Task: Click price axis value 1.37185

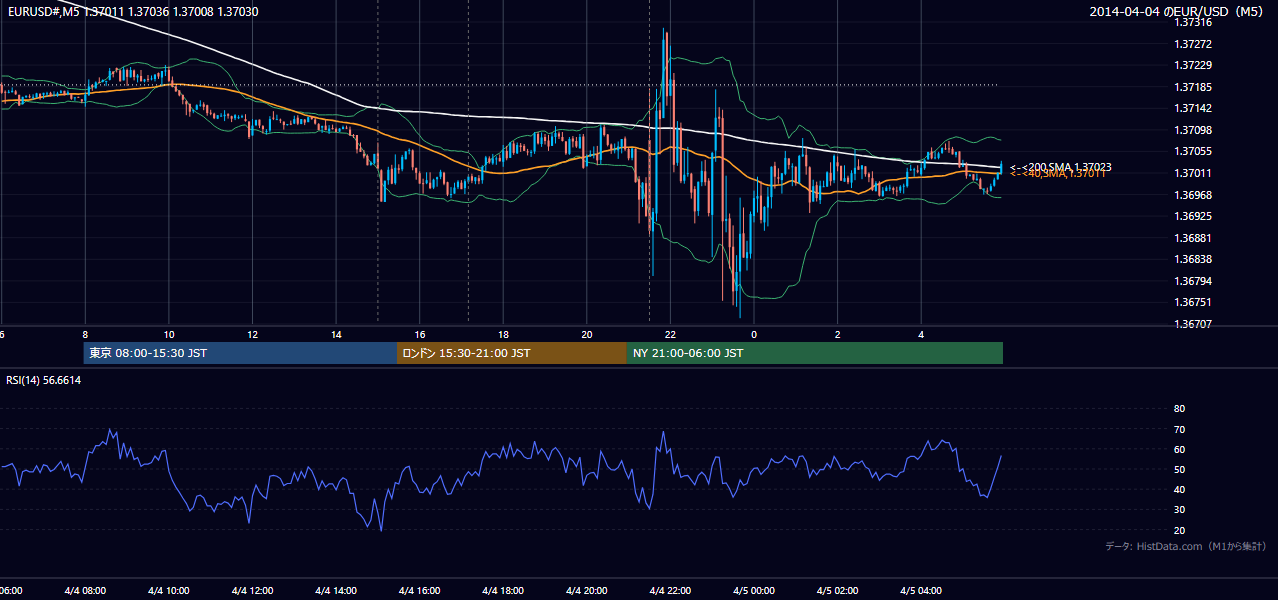Action: (1194, 87)
